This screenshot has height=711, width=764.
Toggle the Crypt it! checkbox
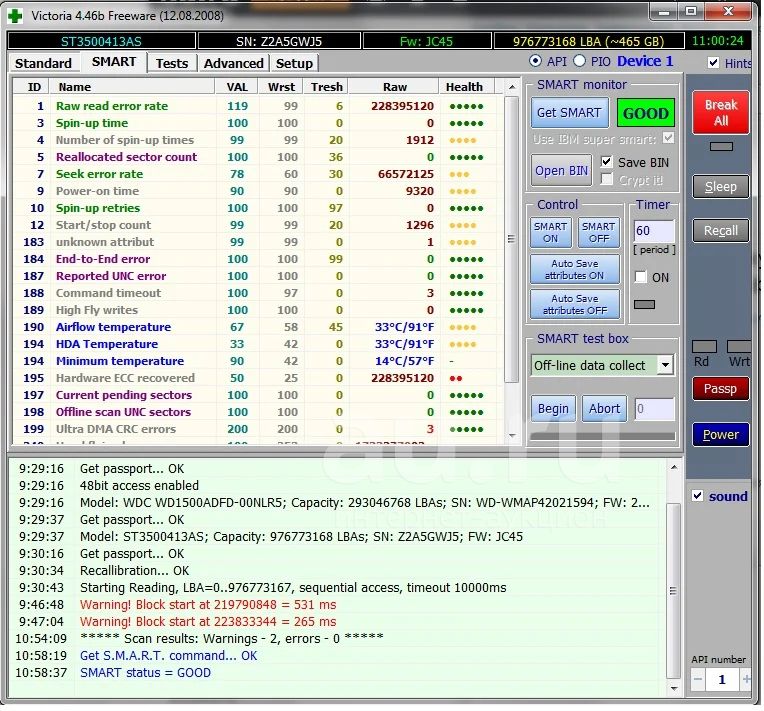[x=606, y=179]
